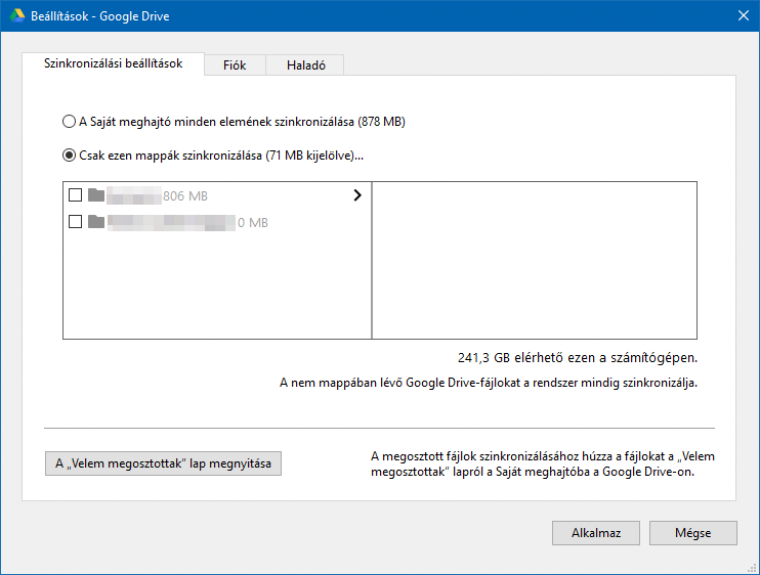The width and height of the screenshot is (760, 575).
Task: Click the Google Drive logo in title bar
Action: coord(17,16)
